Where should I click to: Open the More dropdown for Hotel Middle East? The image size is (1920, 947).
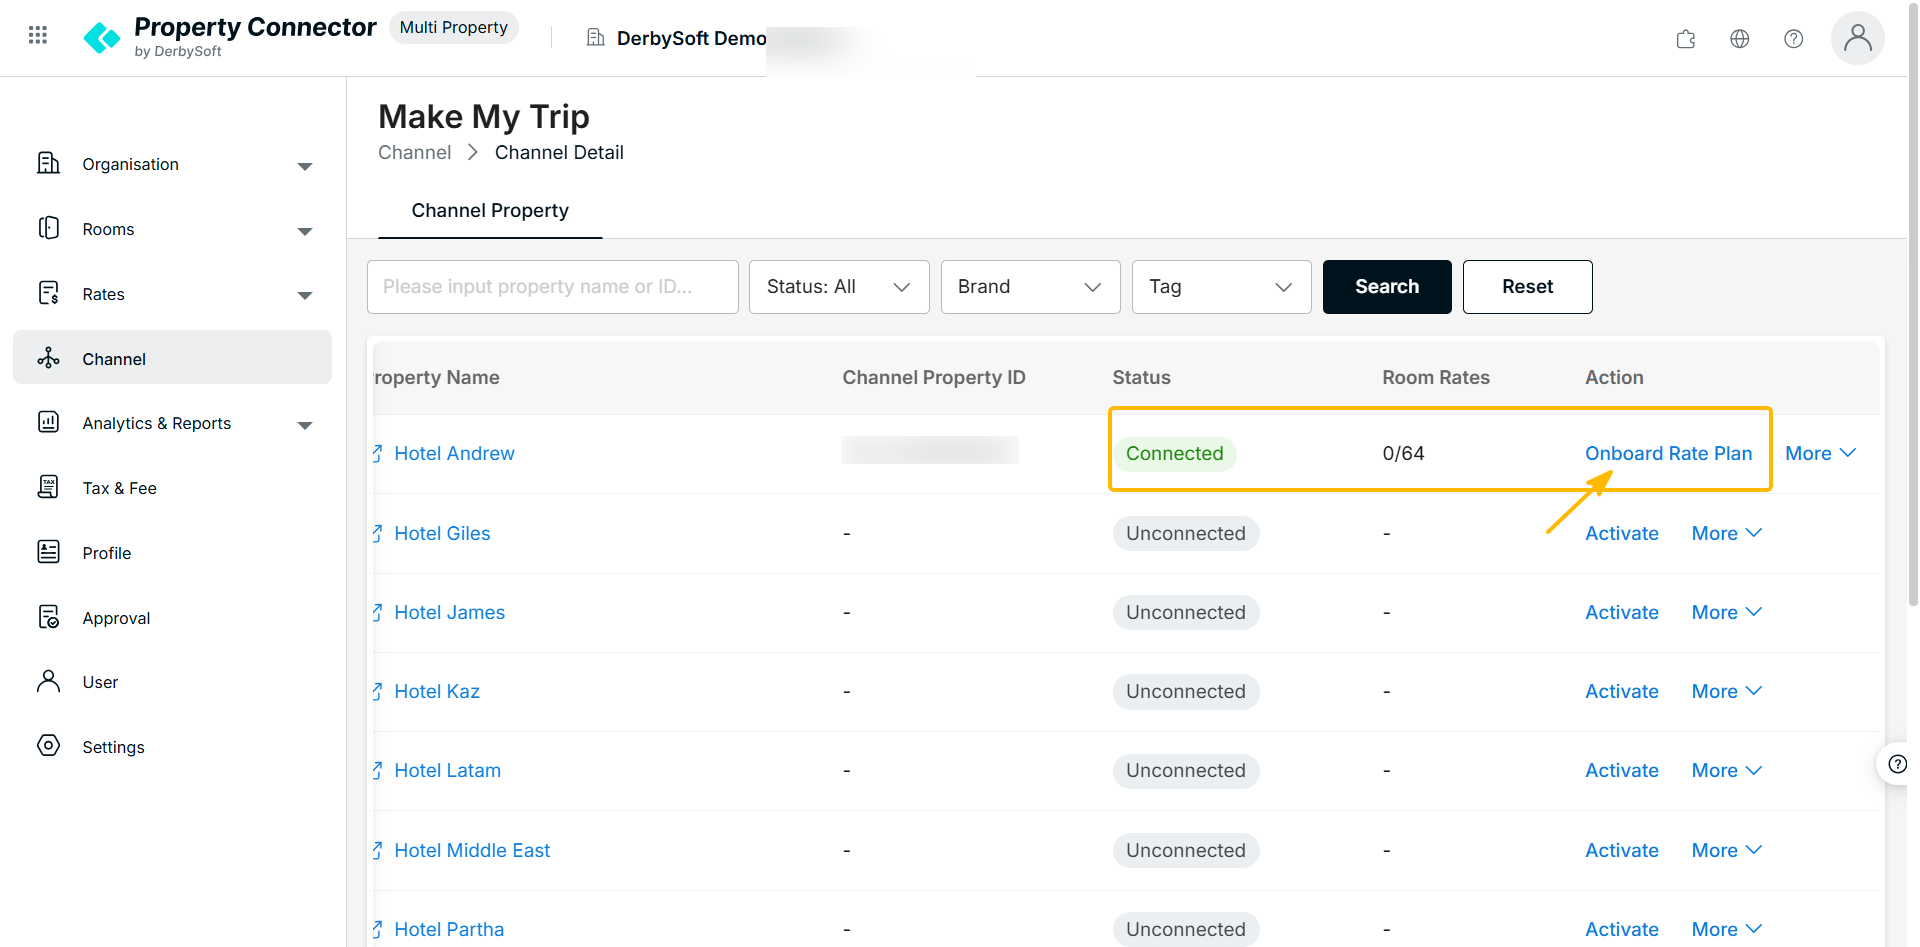coord(1727,850)
